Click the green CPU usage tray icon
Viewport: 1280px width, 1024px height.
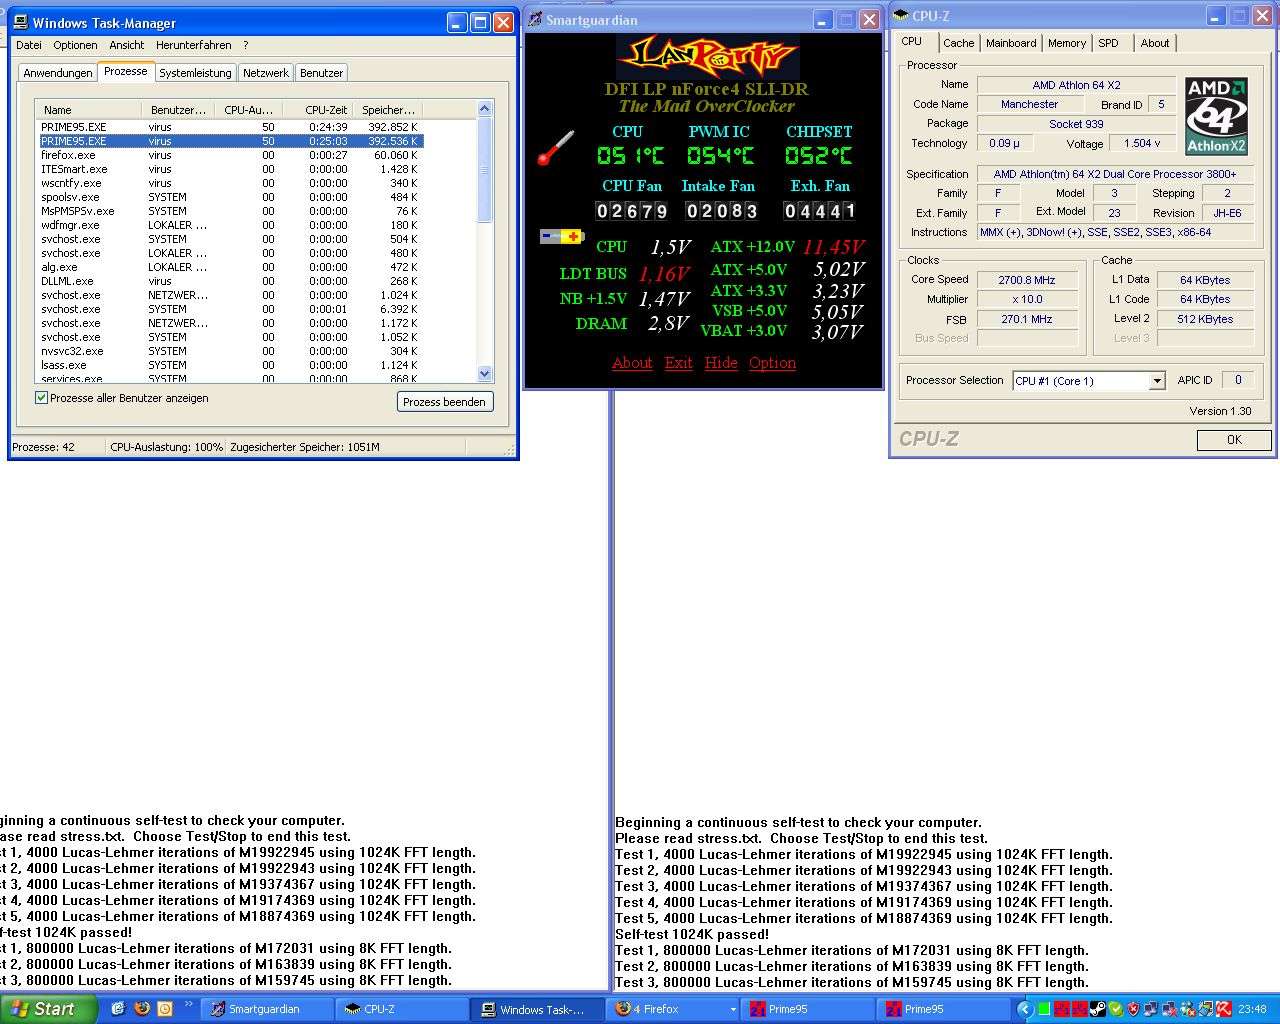tap(1044, 1009)
